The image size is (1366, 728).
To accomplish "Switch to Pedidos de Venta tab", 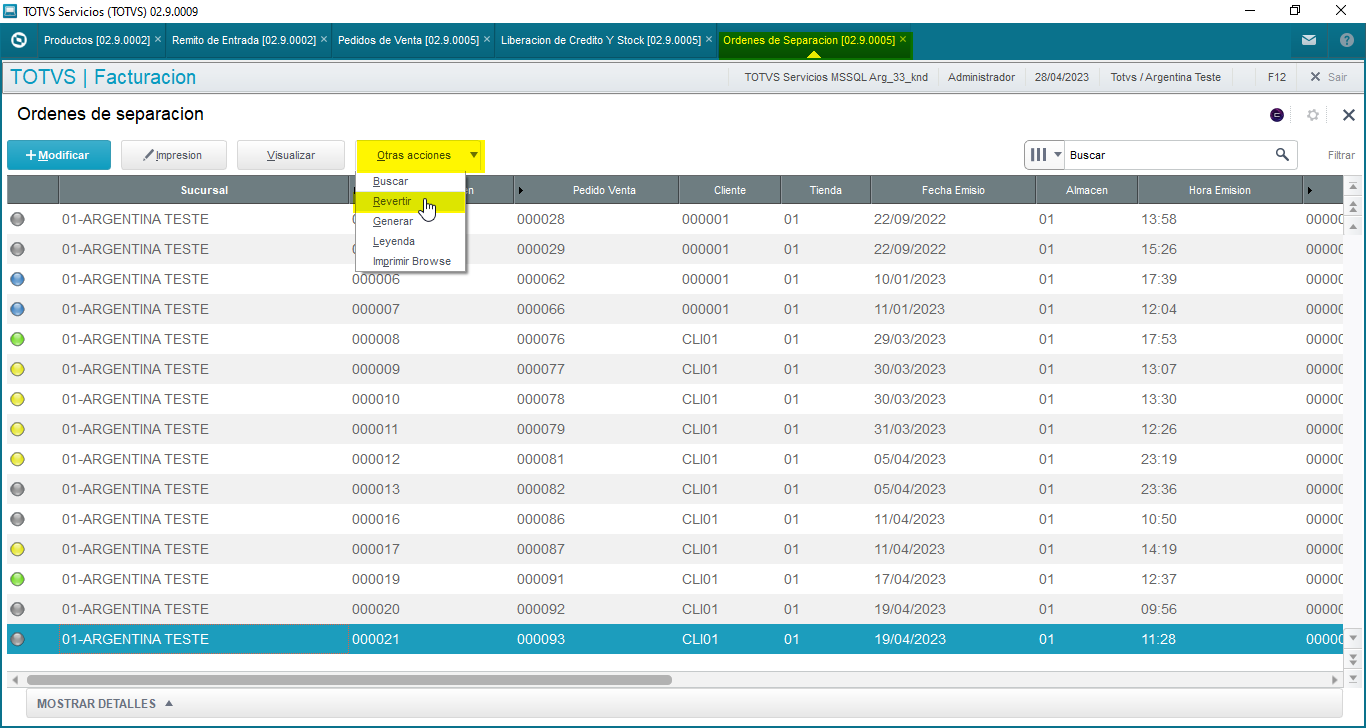I will coord(408,40).
